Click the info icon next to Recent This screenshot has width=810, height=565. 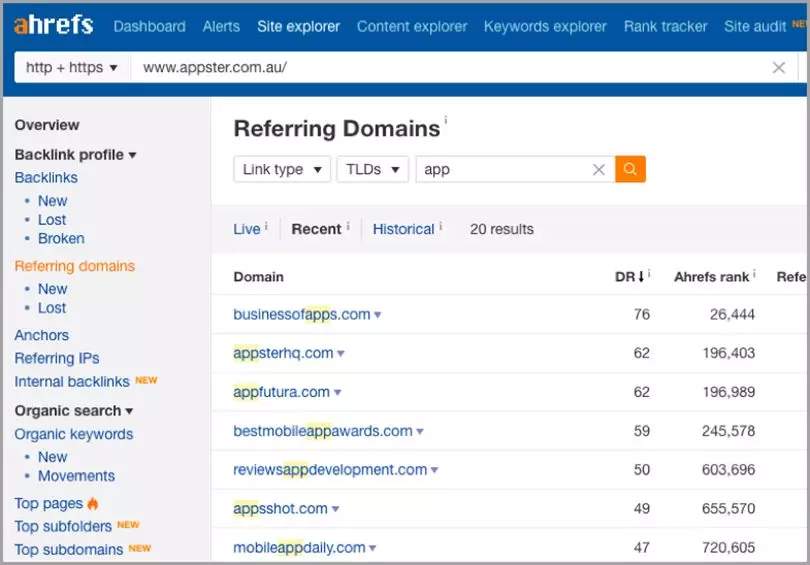pyautogui.click(x=348, y=226)
